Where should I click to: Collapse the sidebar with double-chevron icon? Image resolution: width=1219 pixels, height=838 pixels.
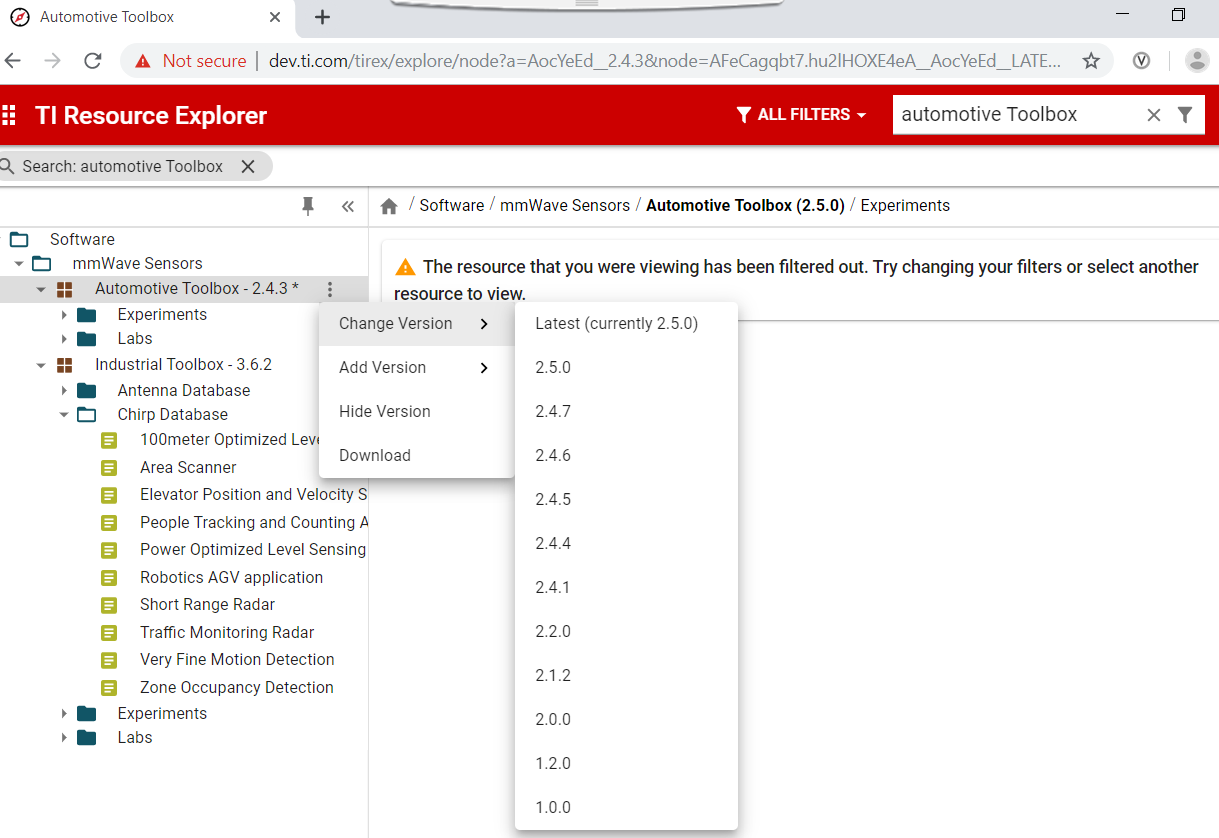[348, 206]
